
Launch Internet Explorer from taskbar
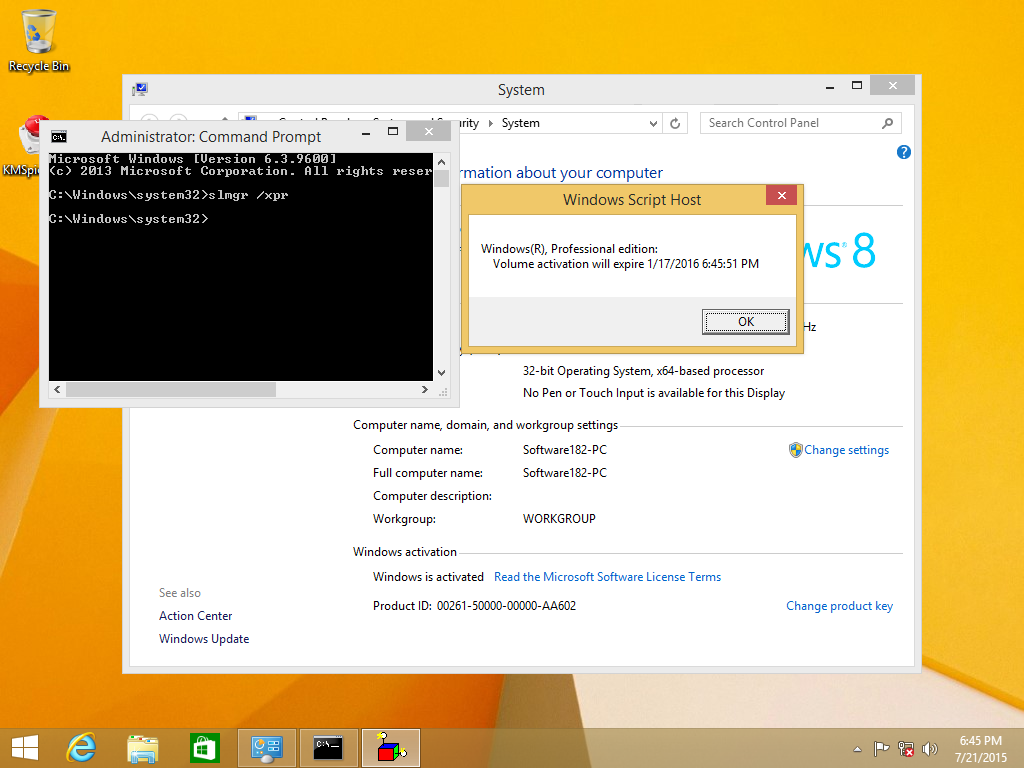82,748
